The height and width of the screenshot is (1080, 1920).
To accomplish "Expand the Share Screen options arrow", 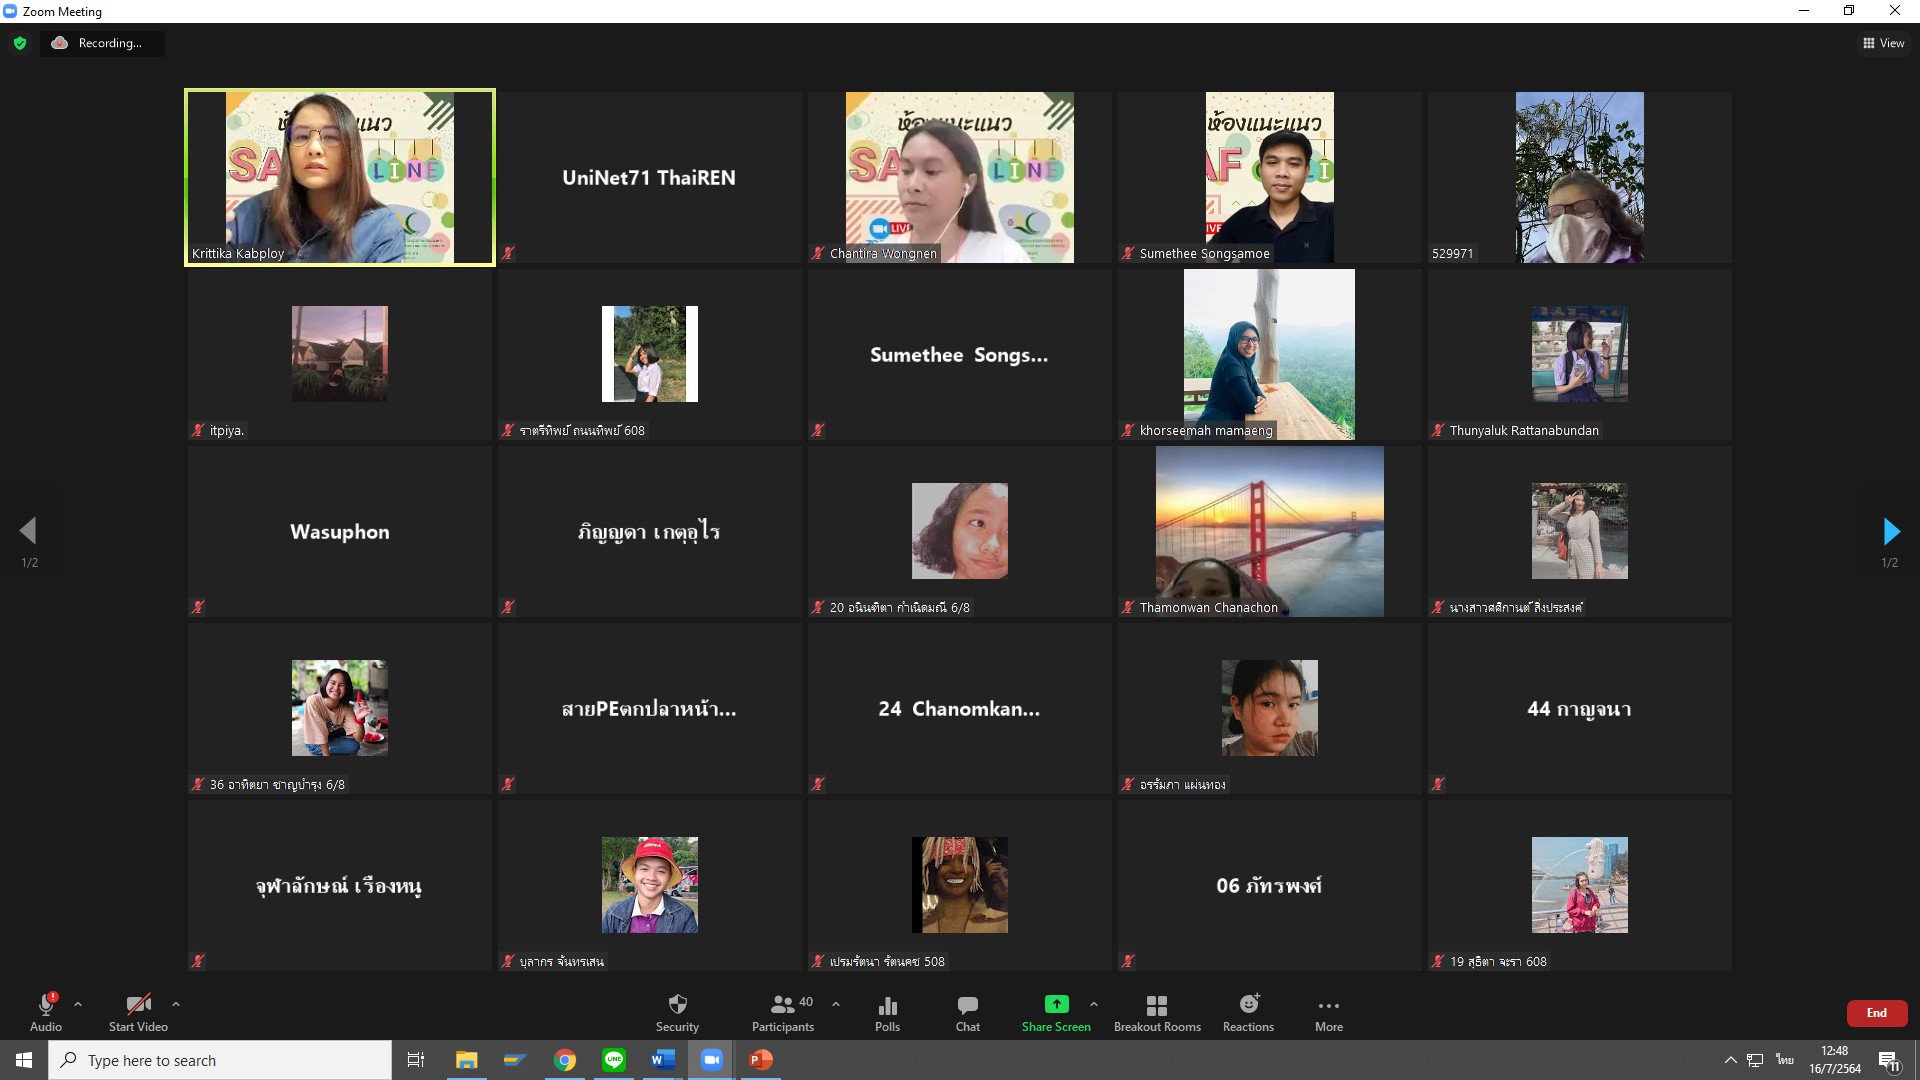I will (x=1094, y=1004).
